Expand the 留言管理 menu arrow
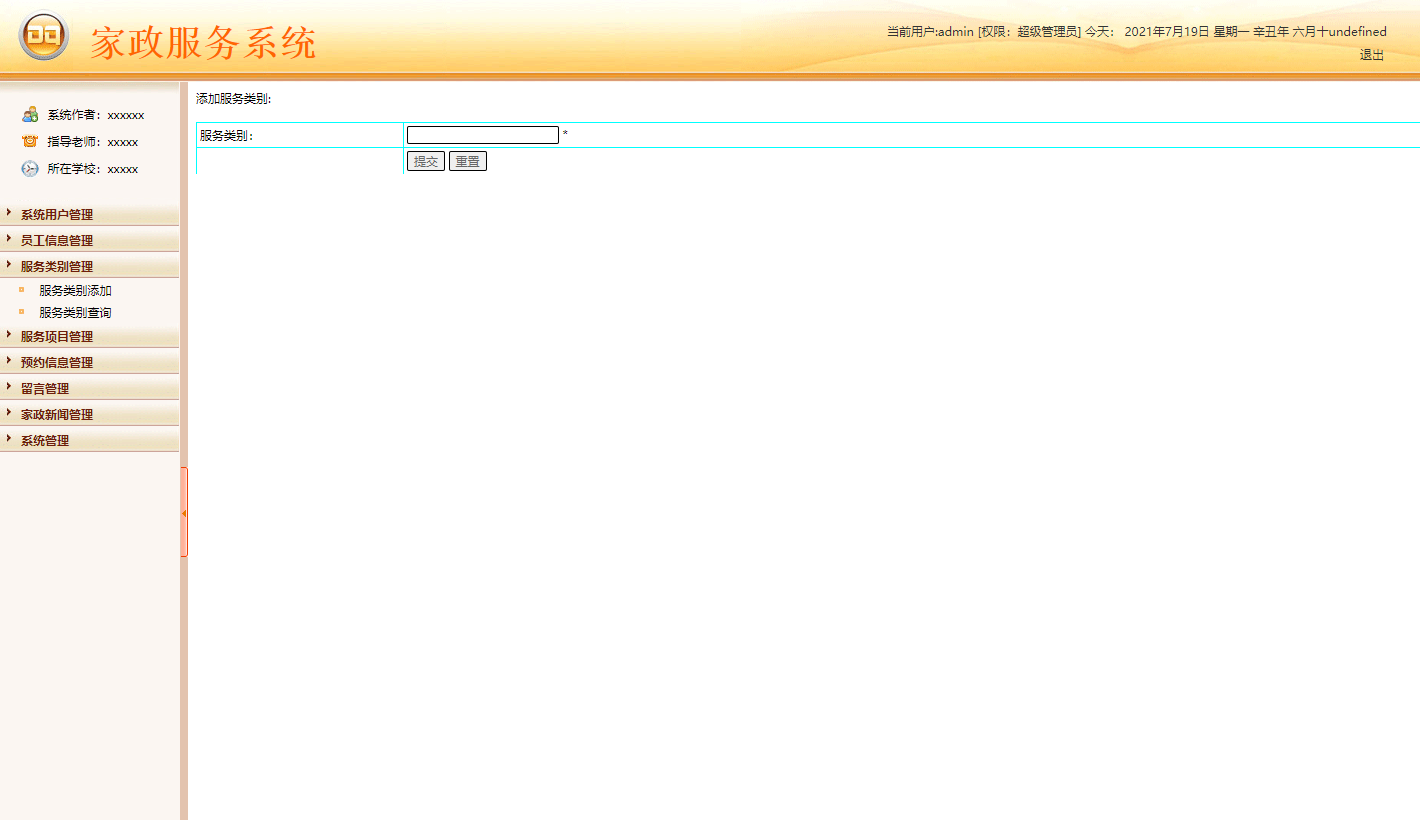 coord(9,386)
